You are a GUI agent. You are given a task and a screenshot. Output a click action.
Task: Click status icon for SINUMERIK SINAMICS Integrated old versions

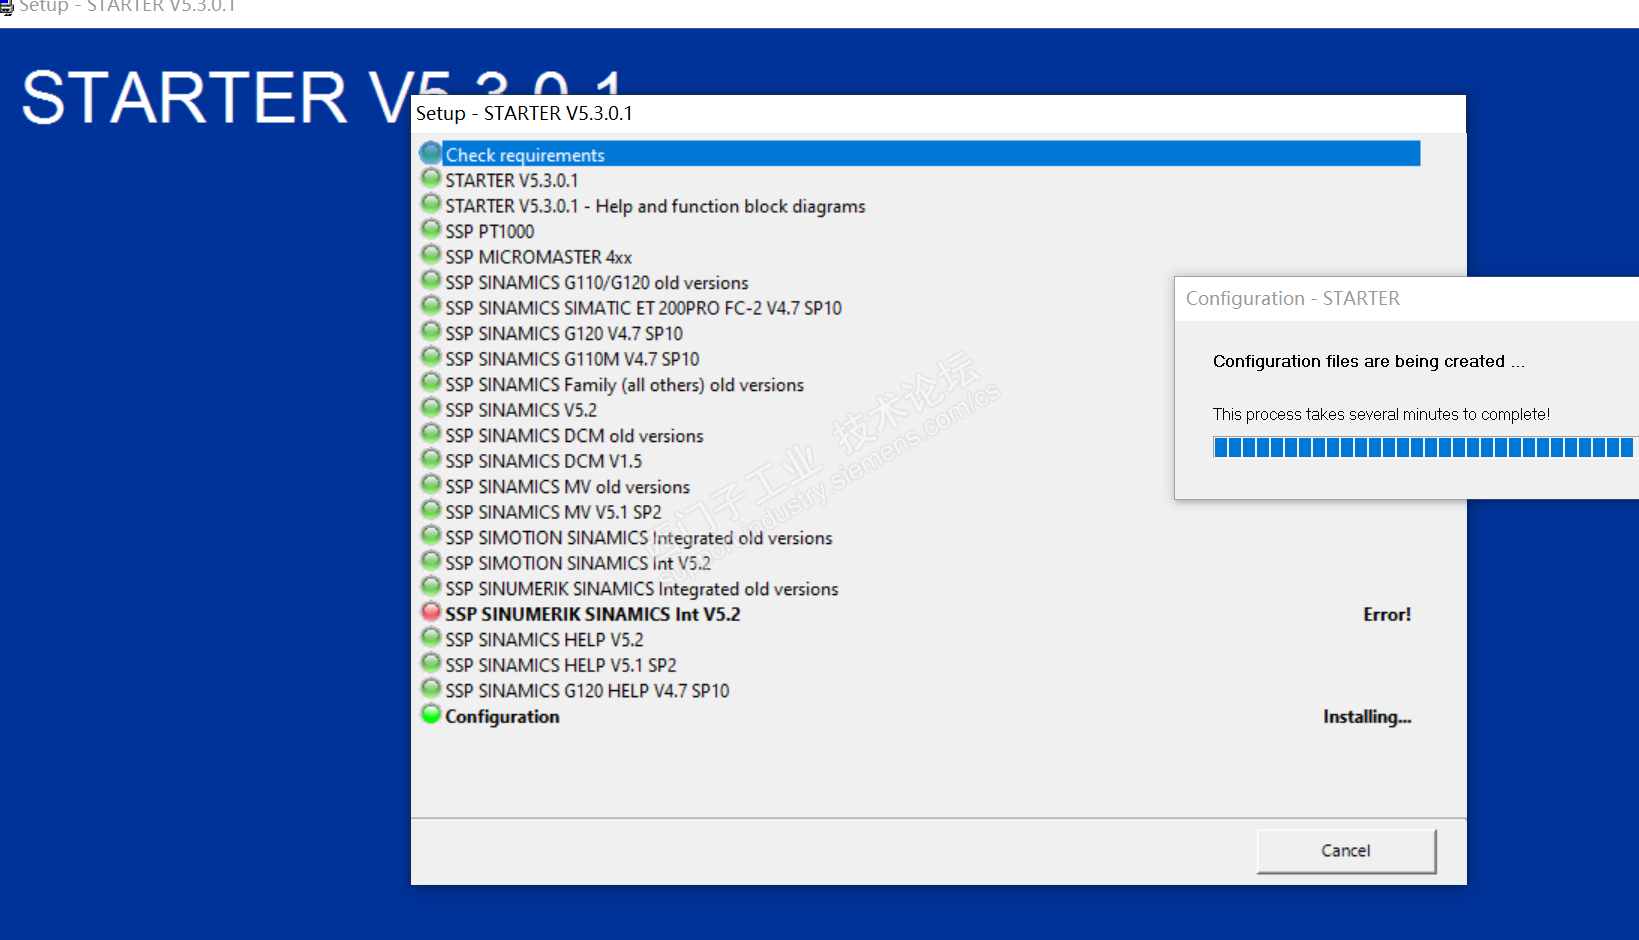click(x=431, y=586)
